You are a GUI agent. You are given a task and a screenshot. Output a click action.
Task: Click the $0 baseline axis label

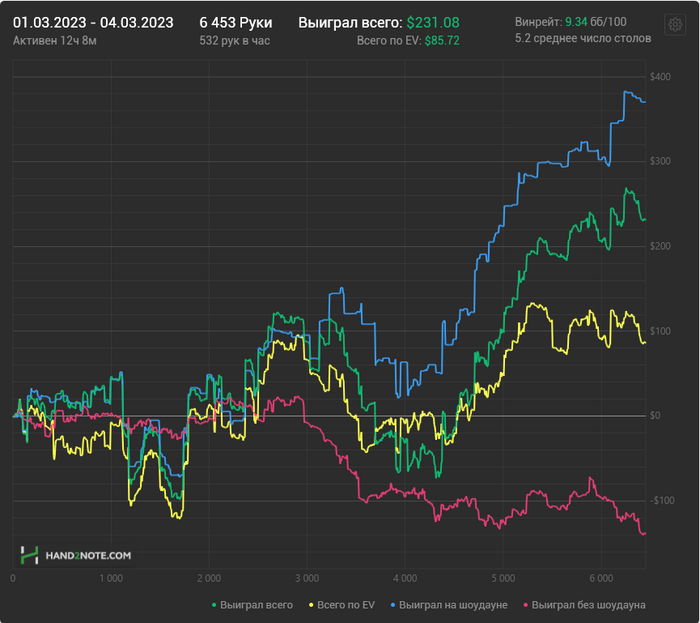pos(657,415)
